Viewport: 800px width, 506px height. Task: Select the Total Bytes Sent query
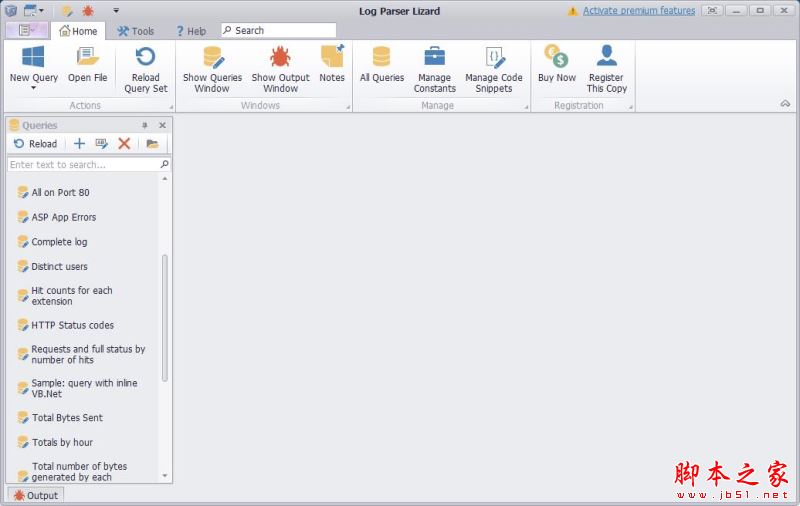tap(67, 417)
